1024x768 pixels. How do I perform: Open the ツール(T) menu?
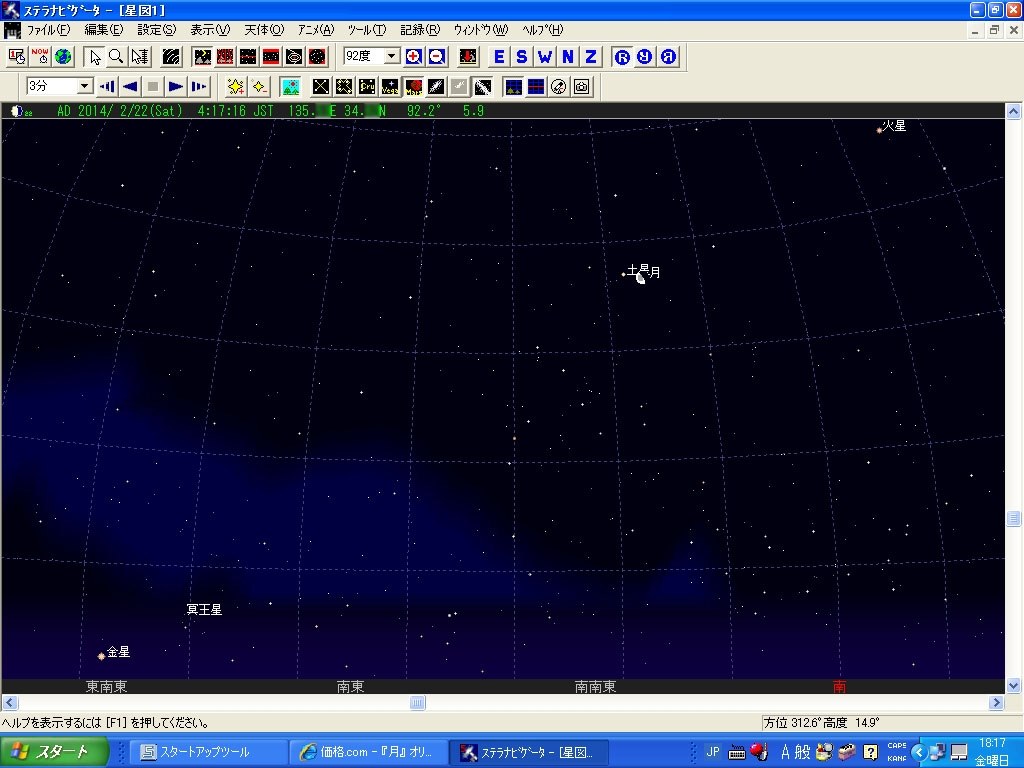366,30
